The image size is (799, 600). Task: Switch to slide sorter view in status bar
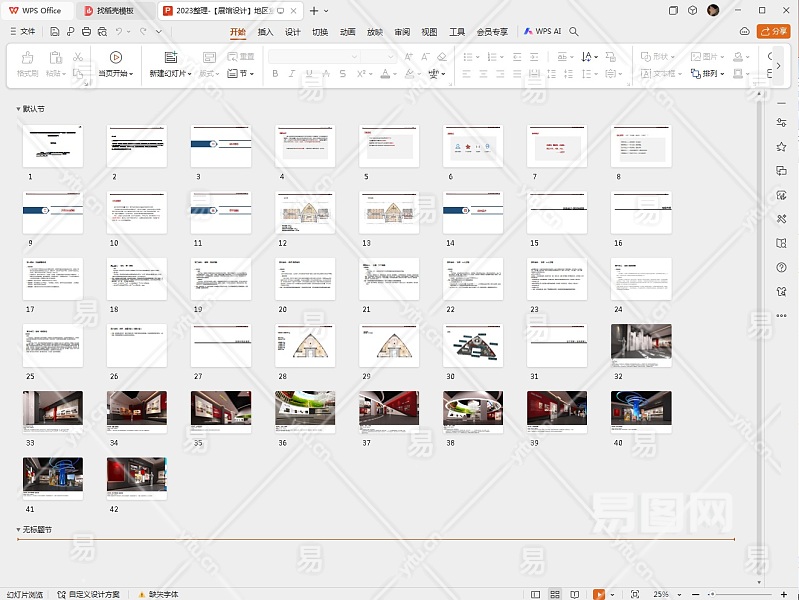(555, 594)
